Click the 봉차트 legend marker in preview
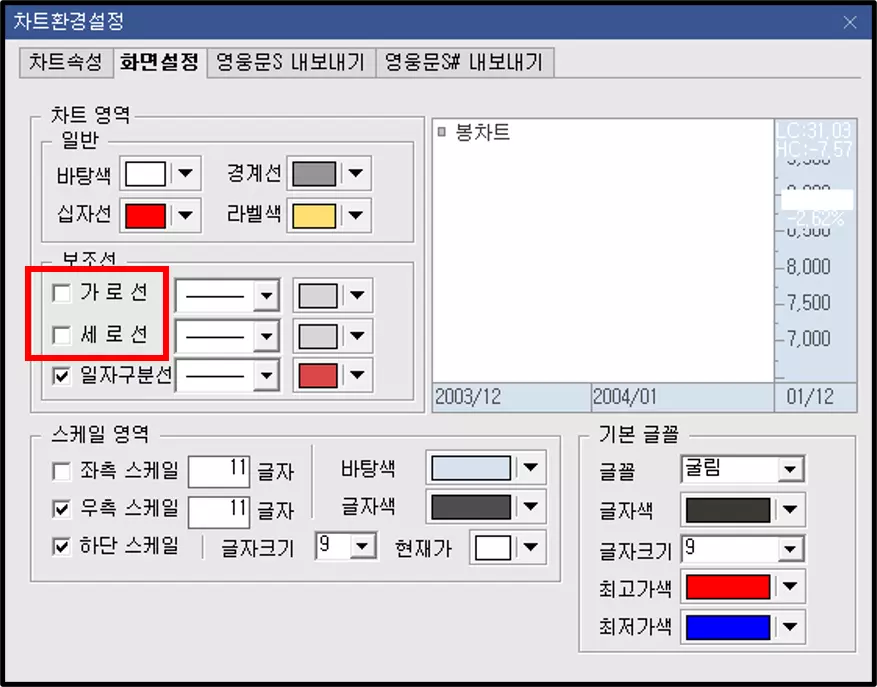Screen dimensions: 877x687 point(442,132)
